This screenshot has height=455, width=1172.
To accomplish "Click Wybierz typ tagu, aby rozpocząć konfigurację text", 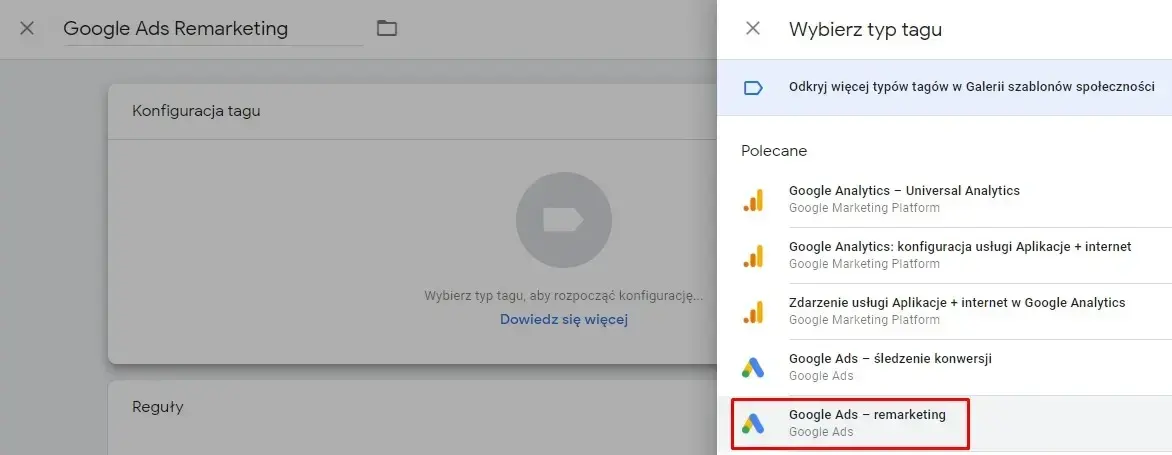I will pyautogui.click(x=564, y=296).
